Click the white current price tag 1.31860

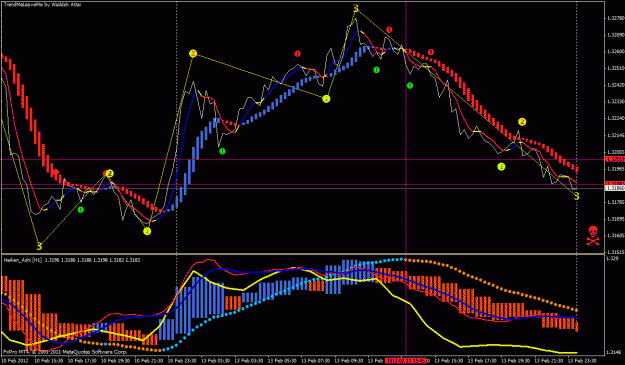tap(615, 188)
